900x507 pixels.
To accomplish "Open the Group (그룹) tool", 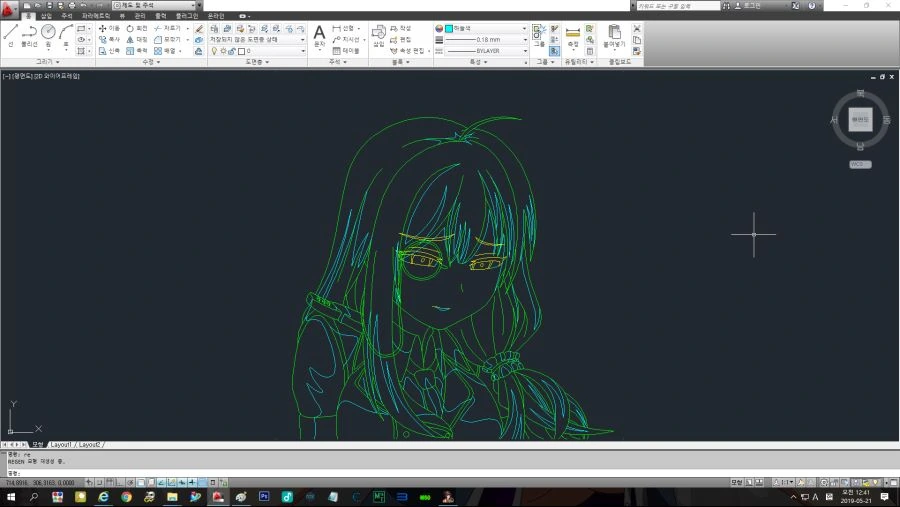I will point(538,36).
